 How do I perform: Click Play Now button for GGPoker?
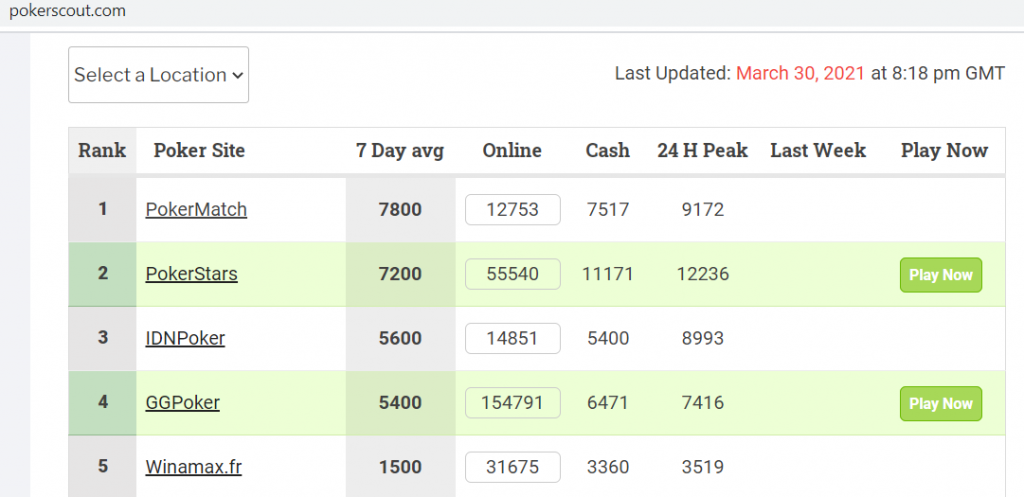[x=941, y=404]
